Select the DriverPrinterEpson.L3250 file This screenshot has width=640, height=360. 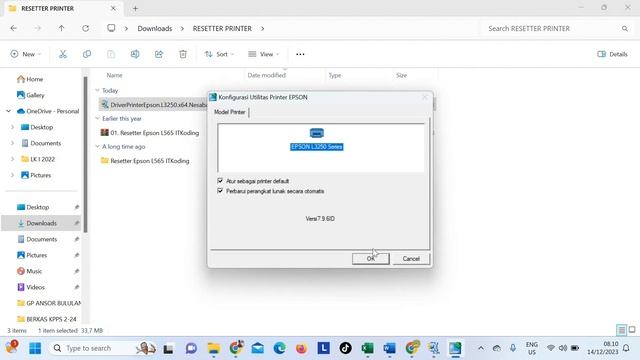[154, 105]
